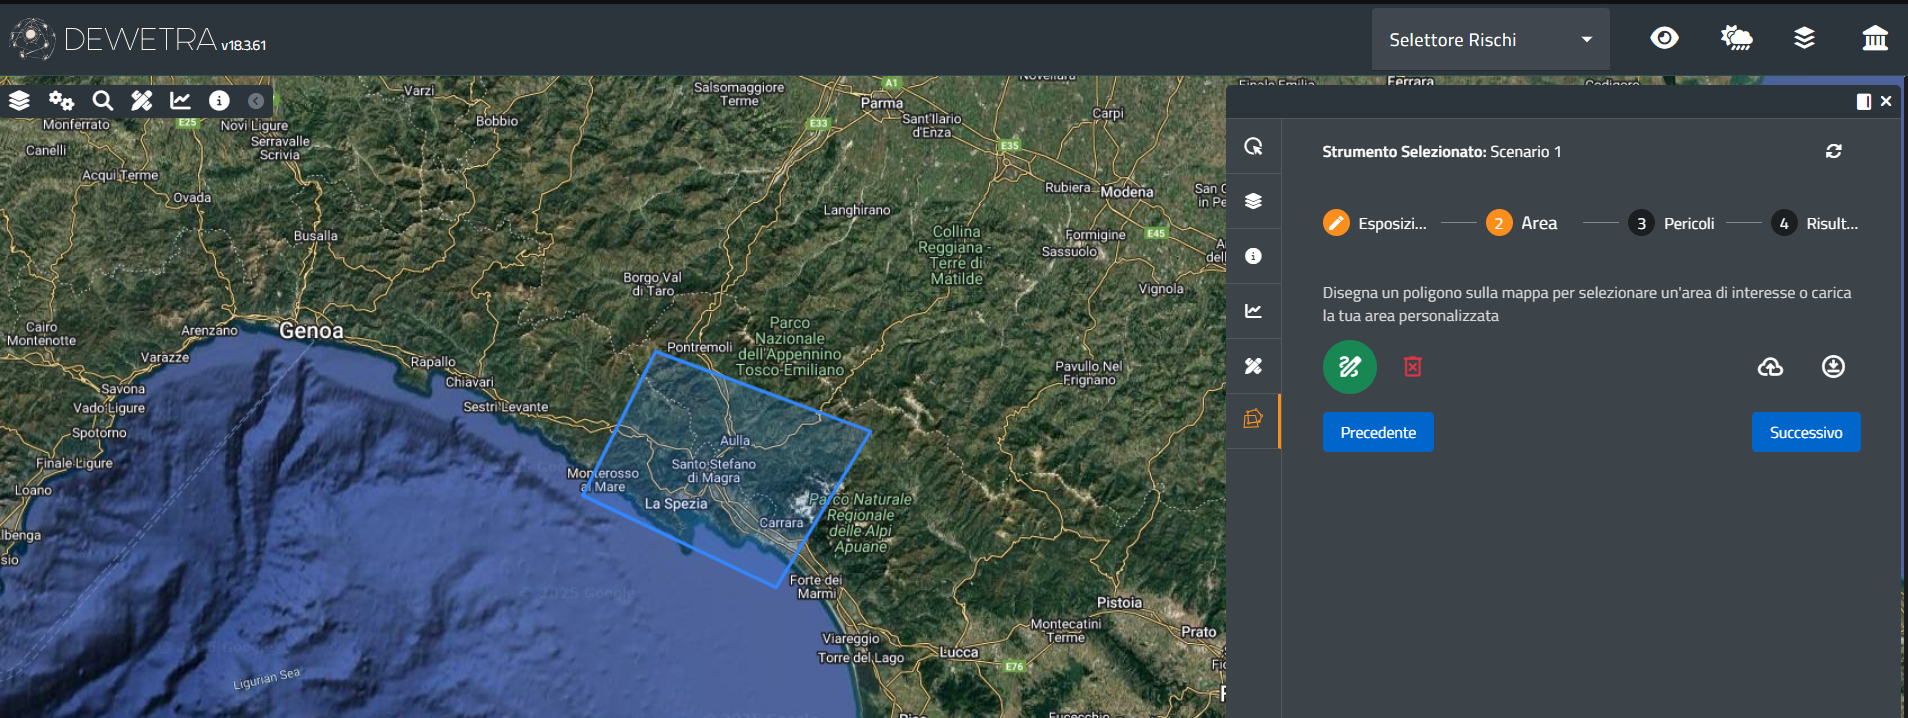Toggle the green polygon draw tool
This screenshot has width=1908, height=718.
[1349, 367]
